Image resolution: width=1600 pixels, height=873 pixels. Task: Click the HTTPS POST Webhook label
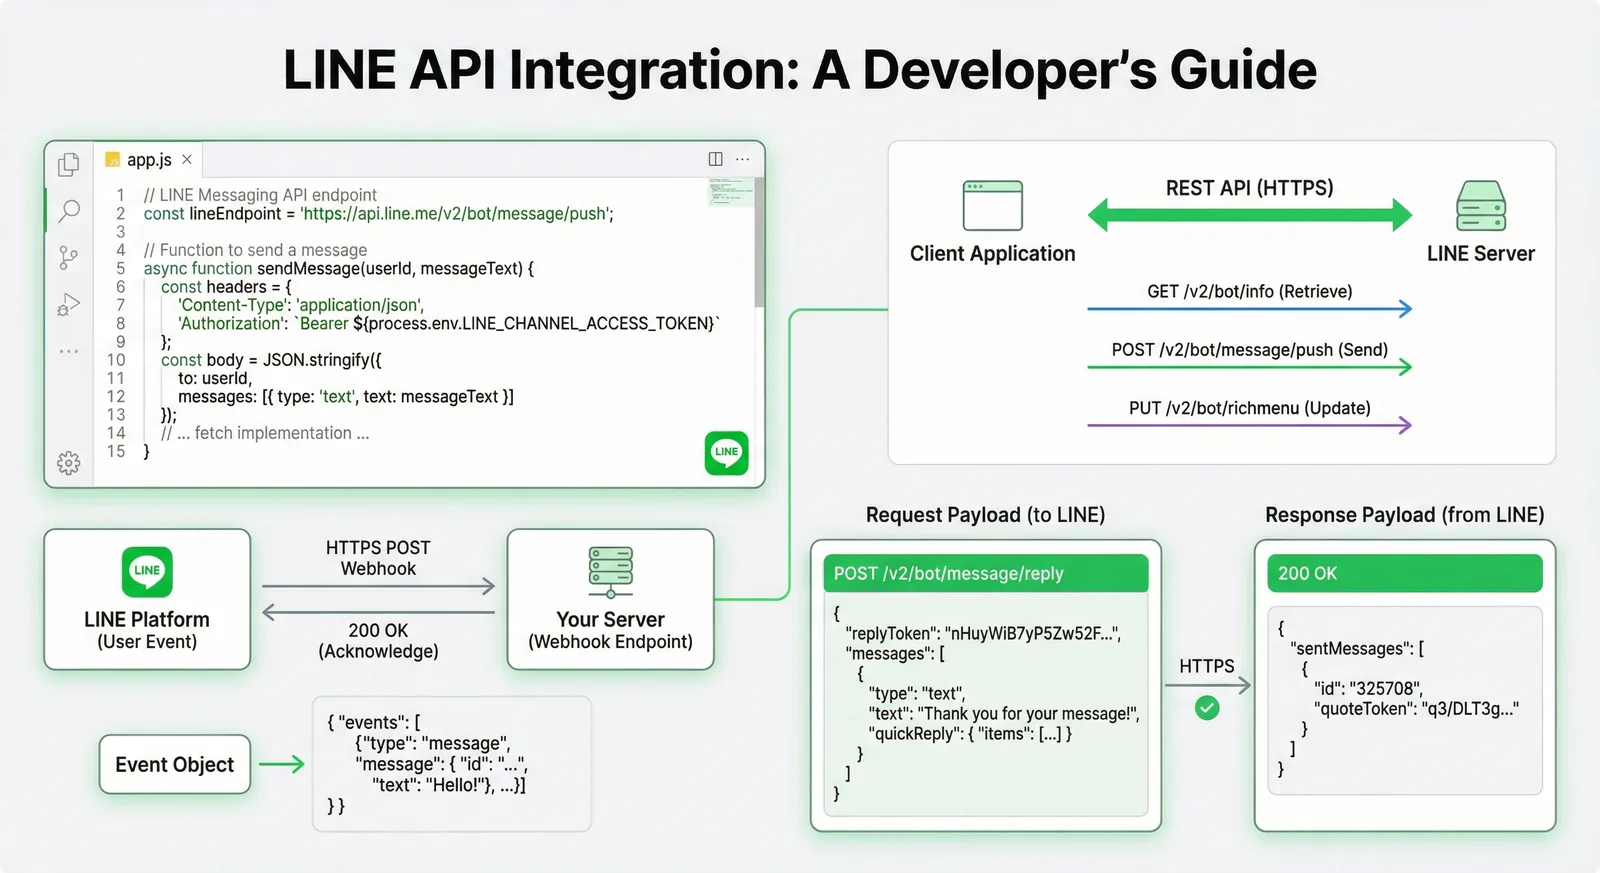pyautogui.click(x=378, y=558)
